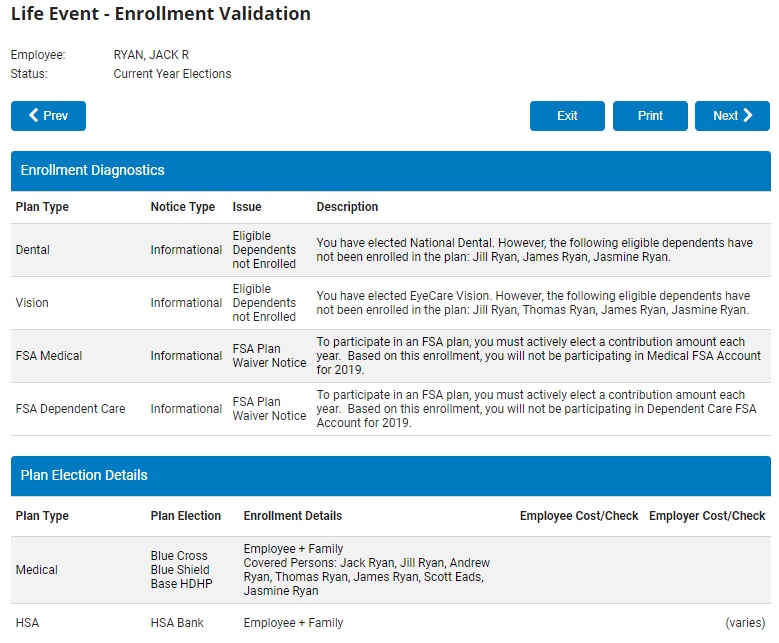
Task: Click the right chevron icon on Next
Action: (748, 116)
